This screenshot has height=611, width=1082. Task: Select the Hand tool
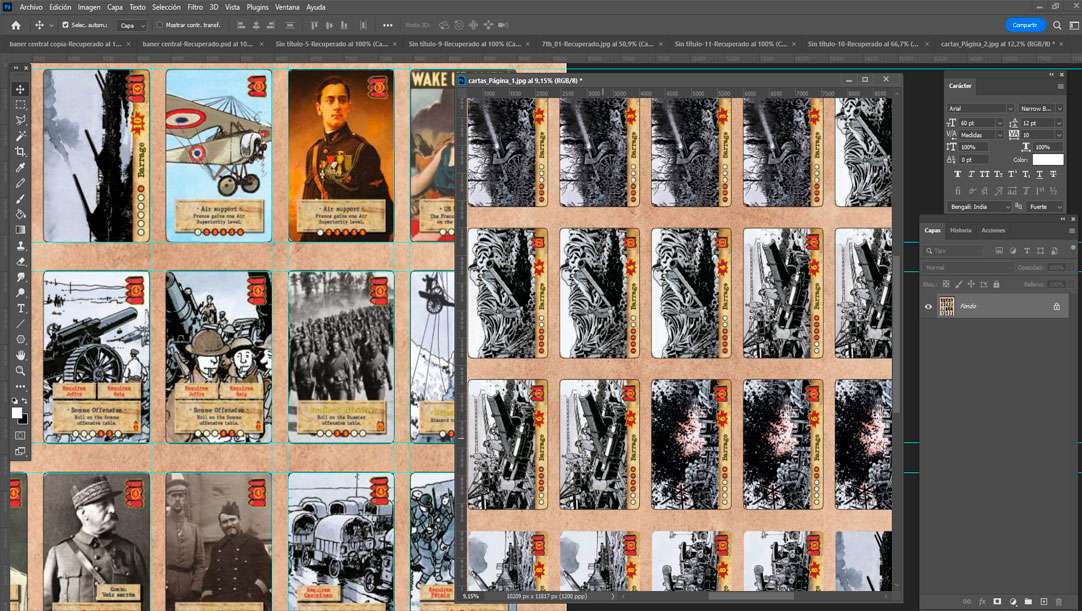[x=20, y=355]
